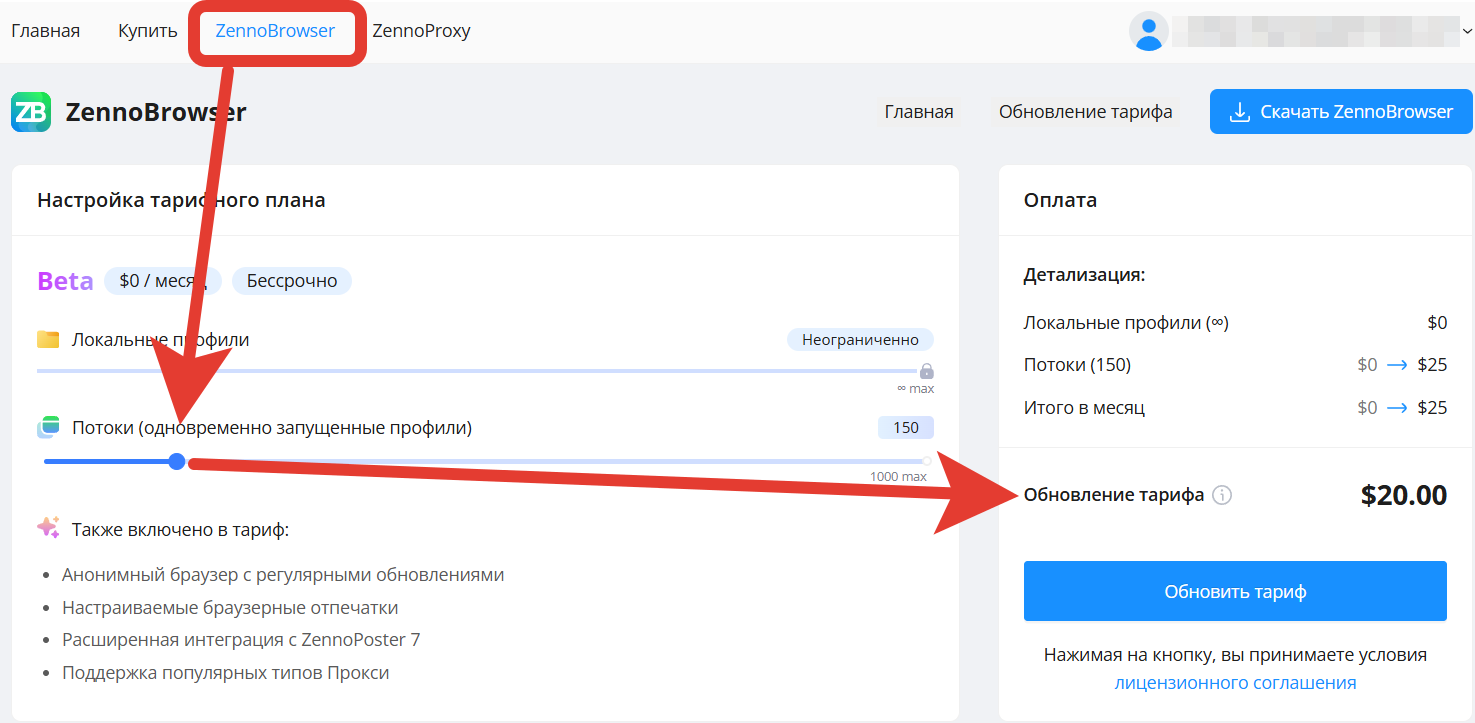This screenshot has width=1475, height=723.
Task: Select the ZennoBrowser navigation tab
Action: pyautogui.click(x=275, y=31)
